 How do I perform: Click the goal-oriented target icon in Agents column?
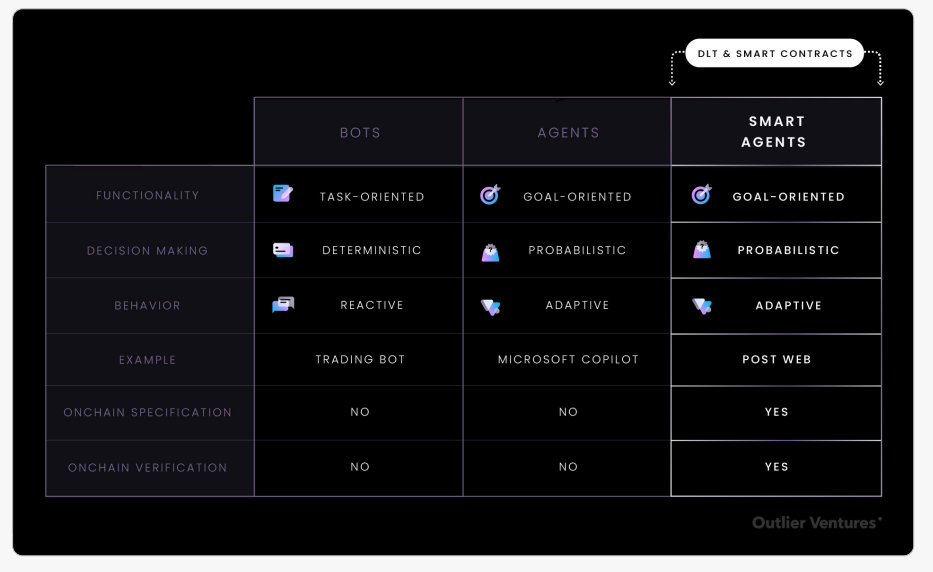[x=490, y=195]
